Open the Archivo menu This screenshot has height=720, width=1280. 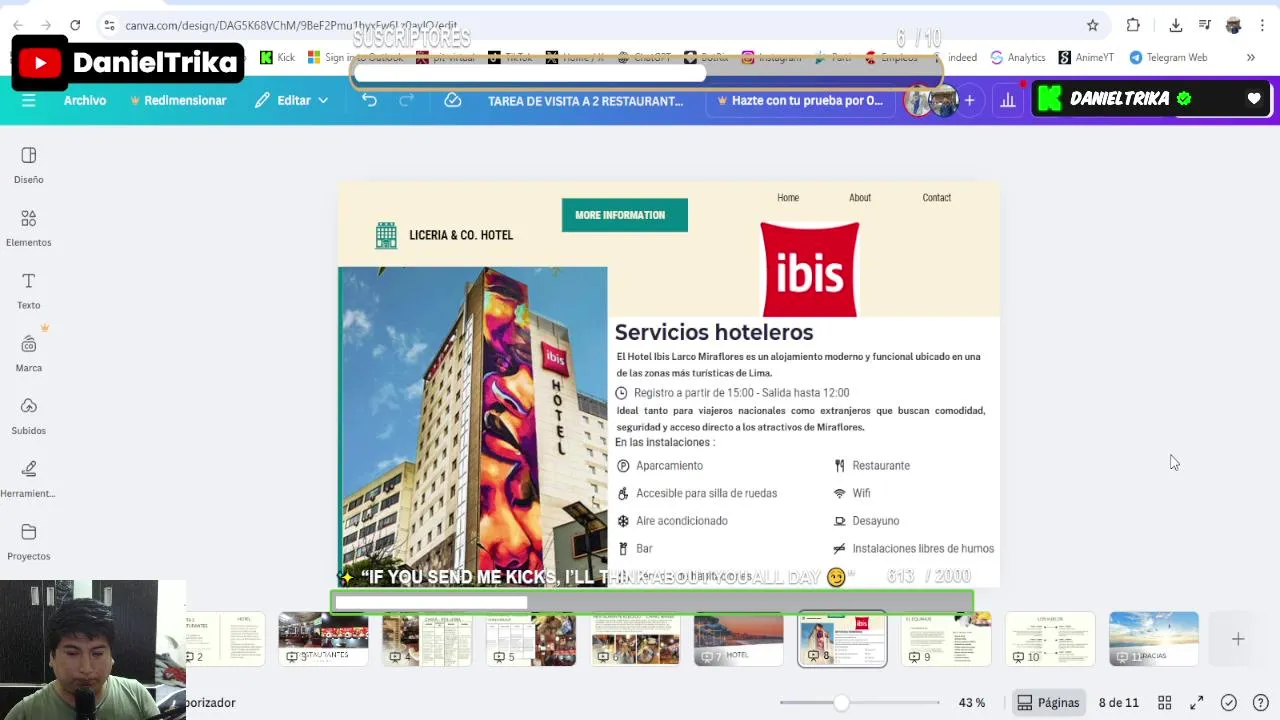pos(85,100)
